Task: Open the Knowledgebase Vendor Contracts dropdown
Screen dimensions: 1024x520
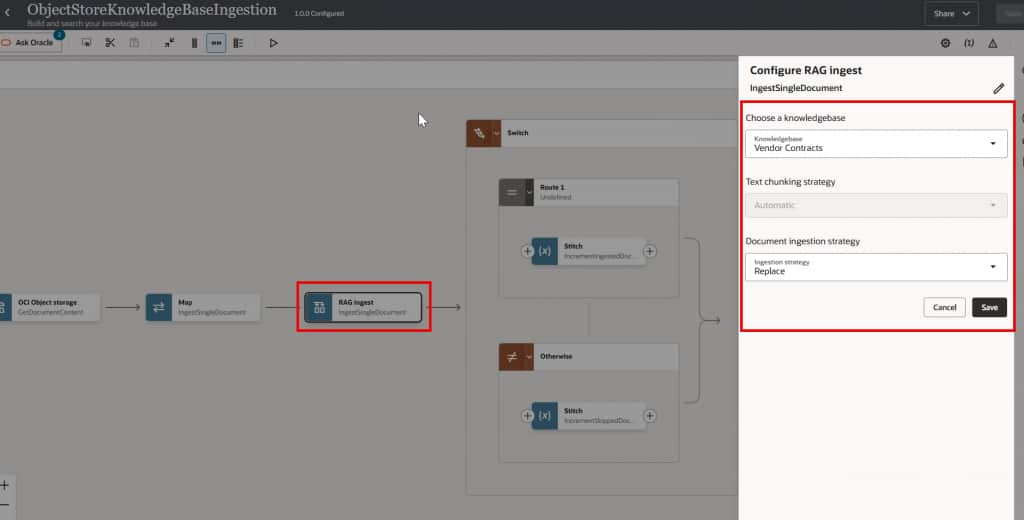Action: (876, 144)
